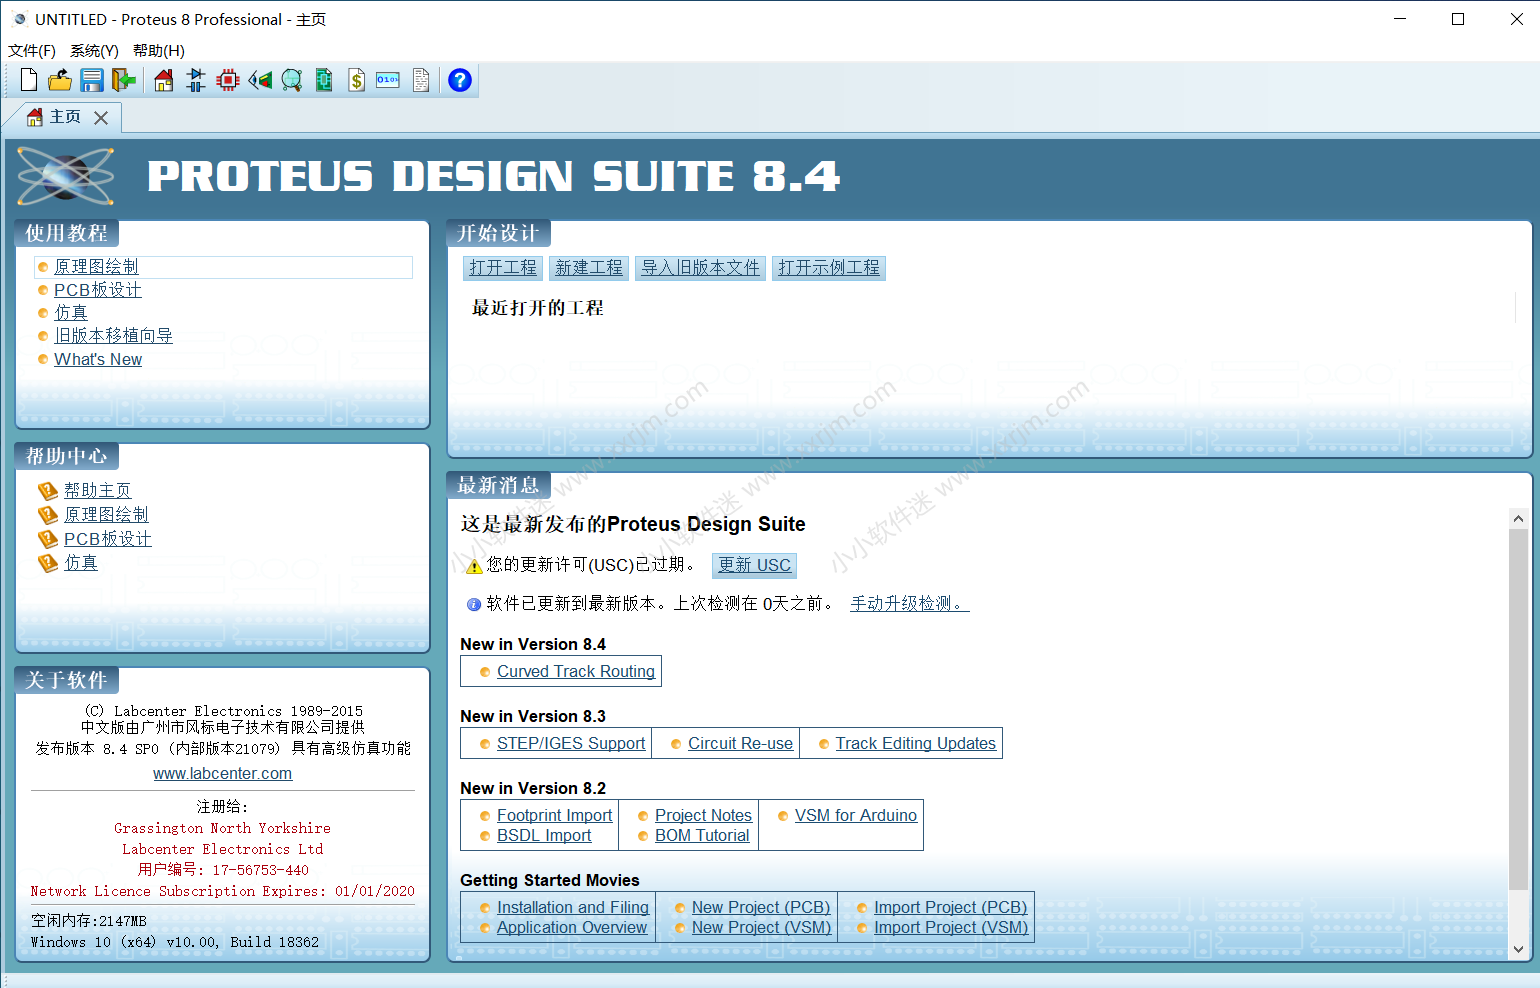The width and height of the screenshot is (1540, 988).
Task: Open Circuit Re-use link
Action: coord(740,743)
